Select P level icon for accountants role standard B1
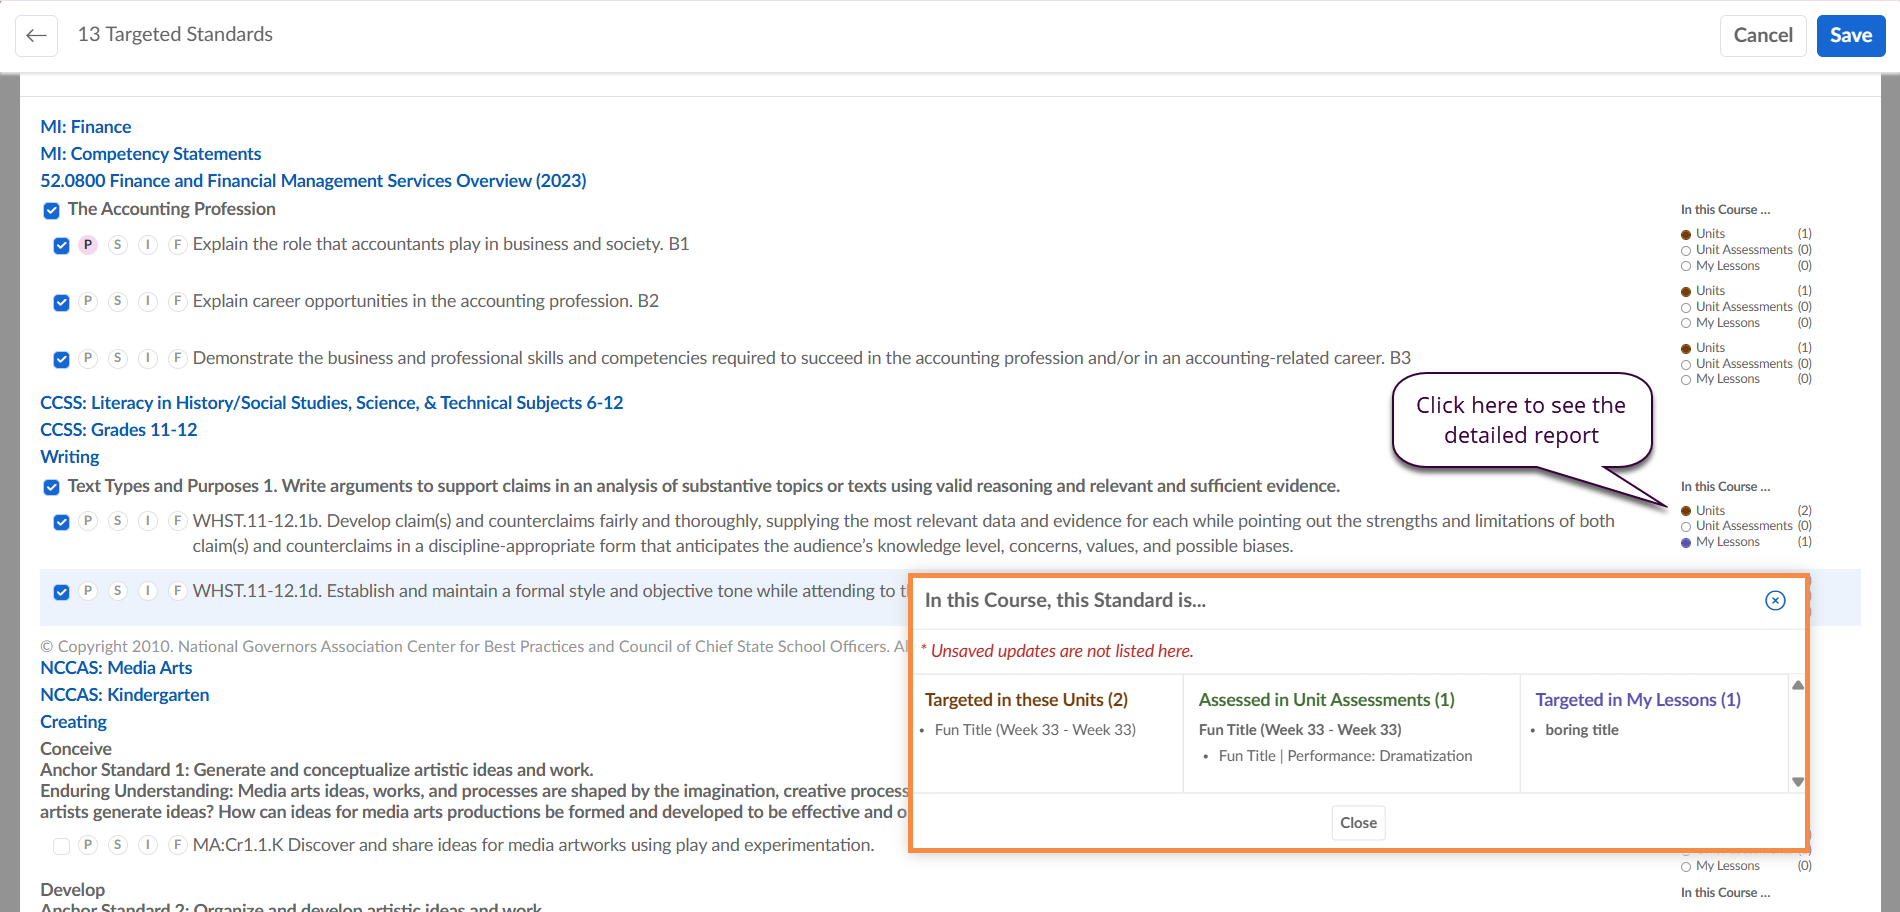 click(x=88, y=245)
